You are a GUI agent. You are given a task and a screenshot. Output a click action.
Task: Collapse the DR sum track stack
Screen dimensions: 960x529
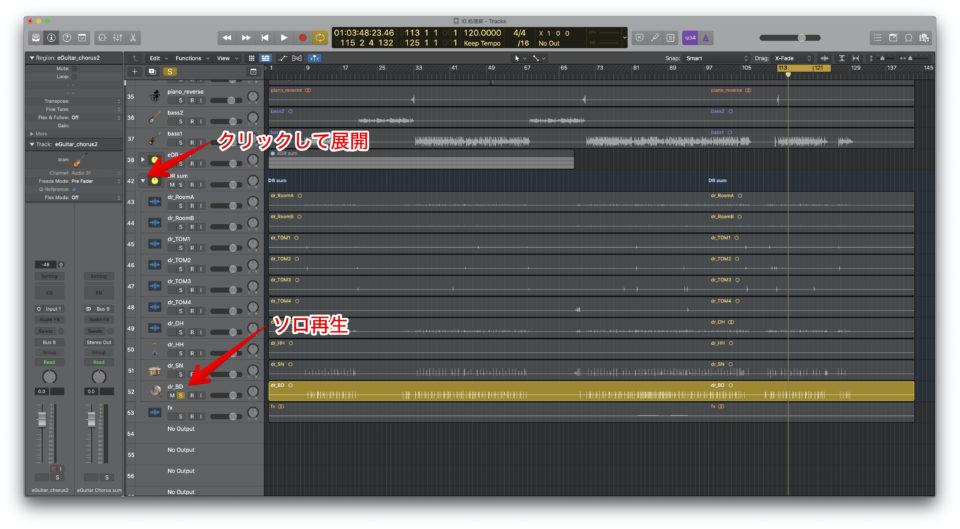143,181
